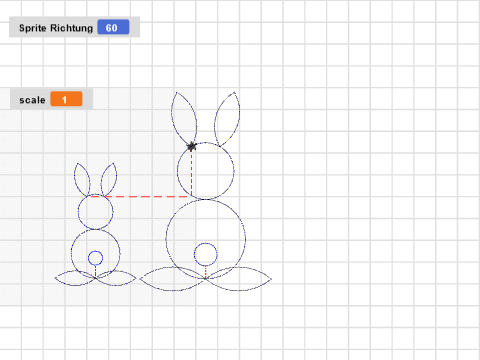Click the scale variable monitor label
This screenshot has height=360, width=480.
(32, 100)
